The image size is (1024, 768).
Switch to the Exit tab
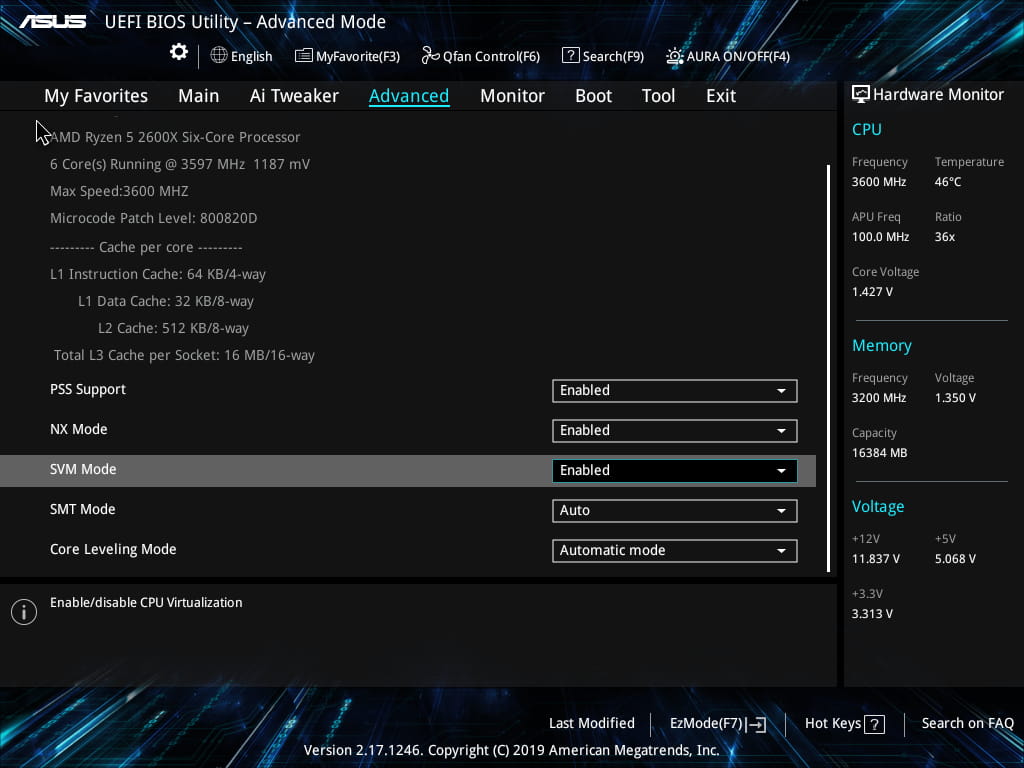(721, 96)
